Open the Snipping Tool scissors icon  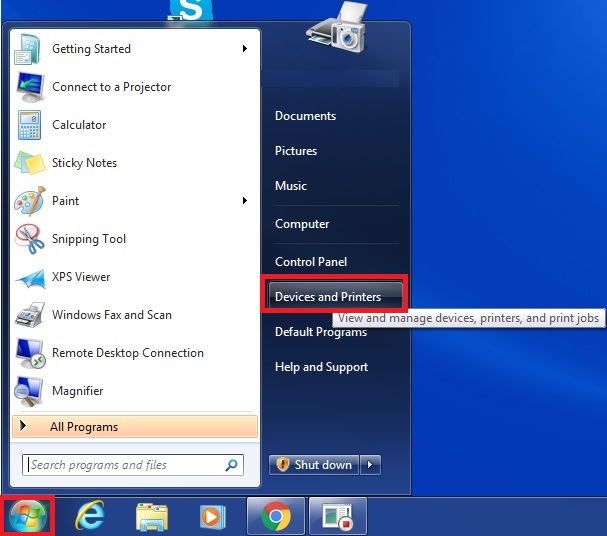pyautogui.click(x=30, y=239)
